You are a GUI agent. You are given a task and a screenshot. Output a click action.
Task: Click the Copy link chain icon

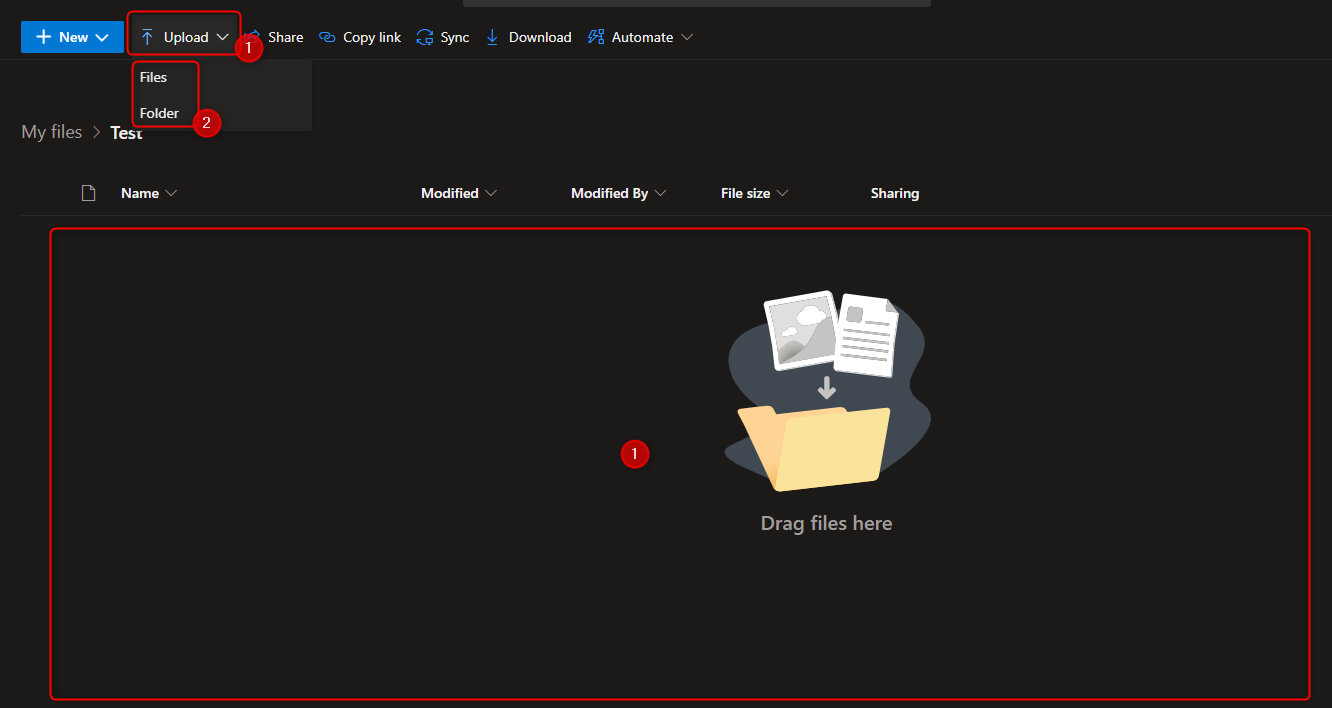[x=327, y=37]
